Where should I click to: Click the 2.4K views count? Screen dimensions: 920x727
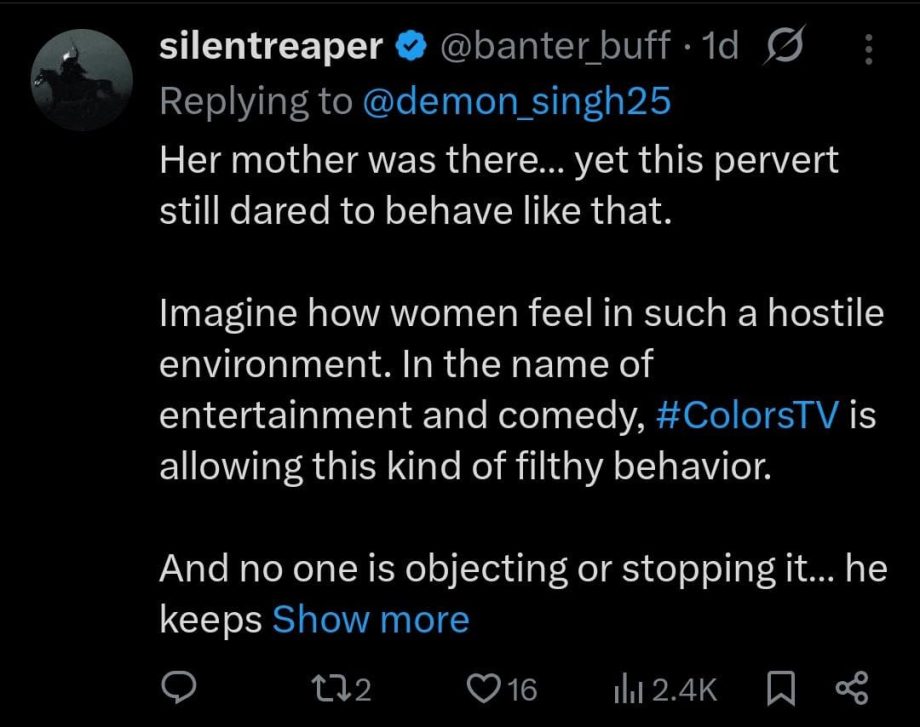pyautogui.click(x=684, y=689)
